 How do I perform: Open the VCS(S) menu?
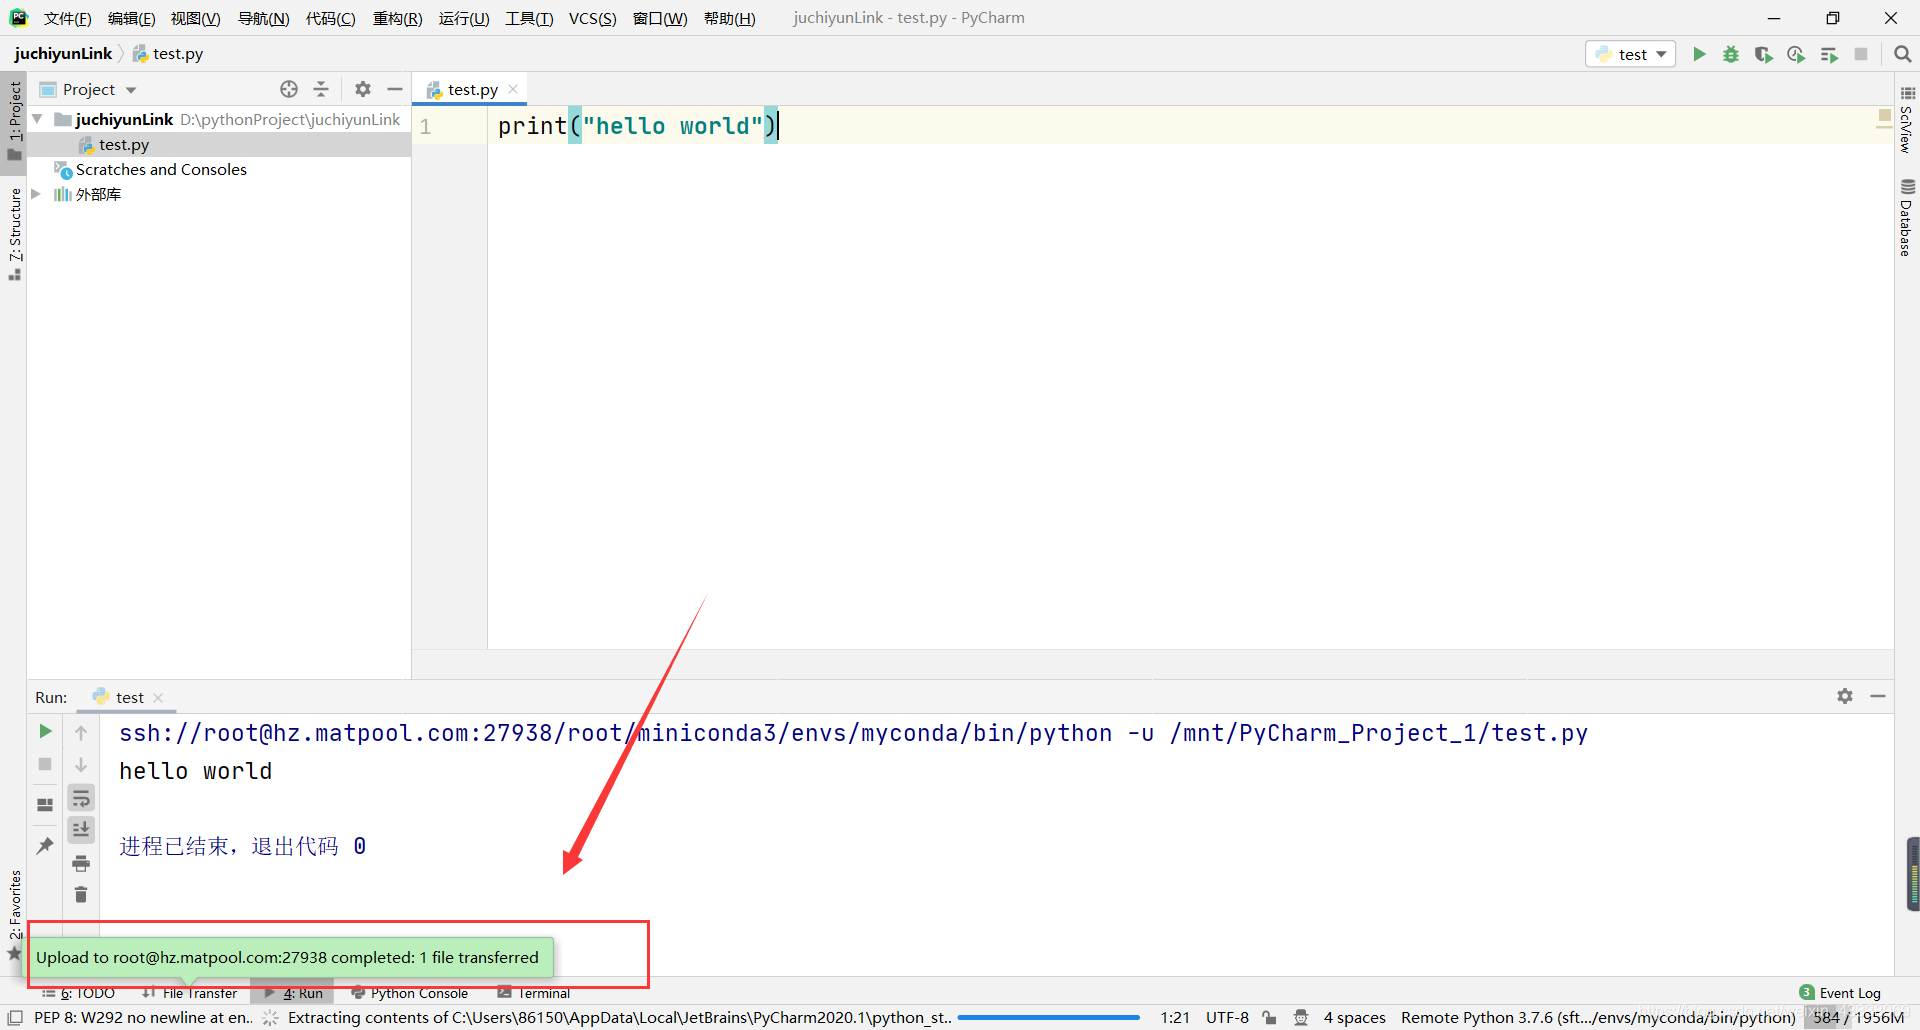point(592,18)
